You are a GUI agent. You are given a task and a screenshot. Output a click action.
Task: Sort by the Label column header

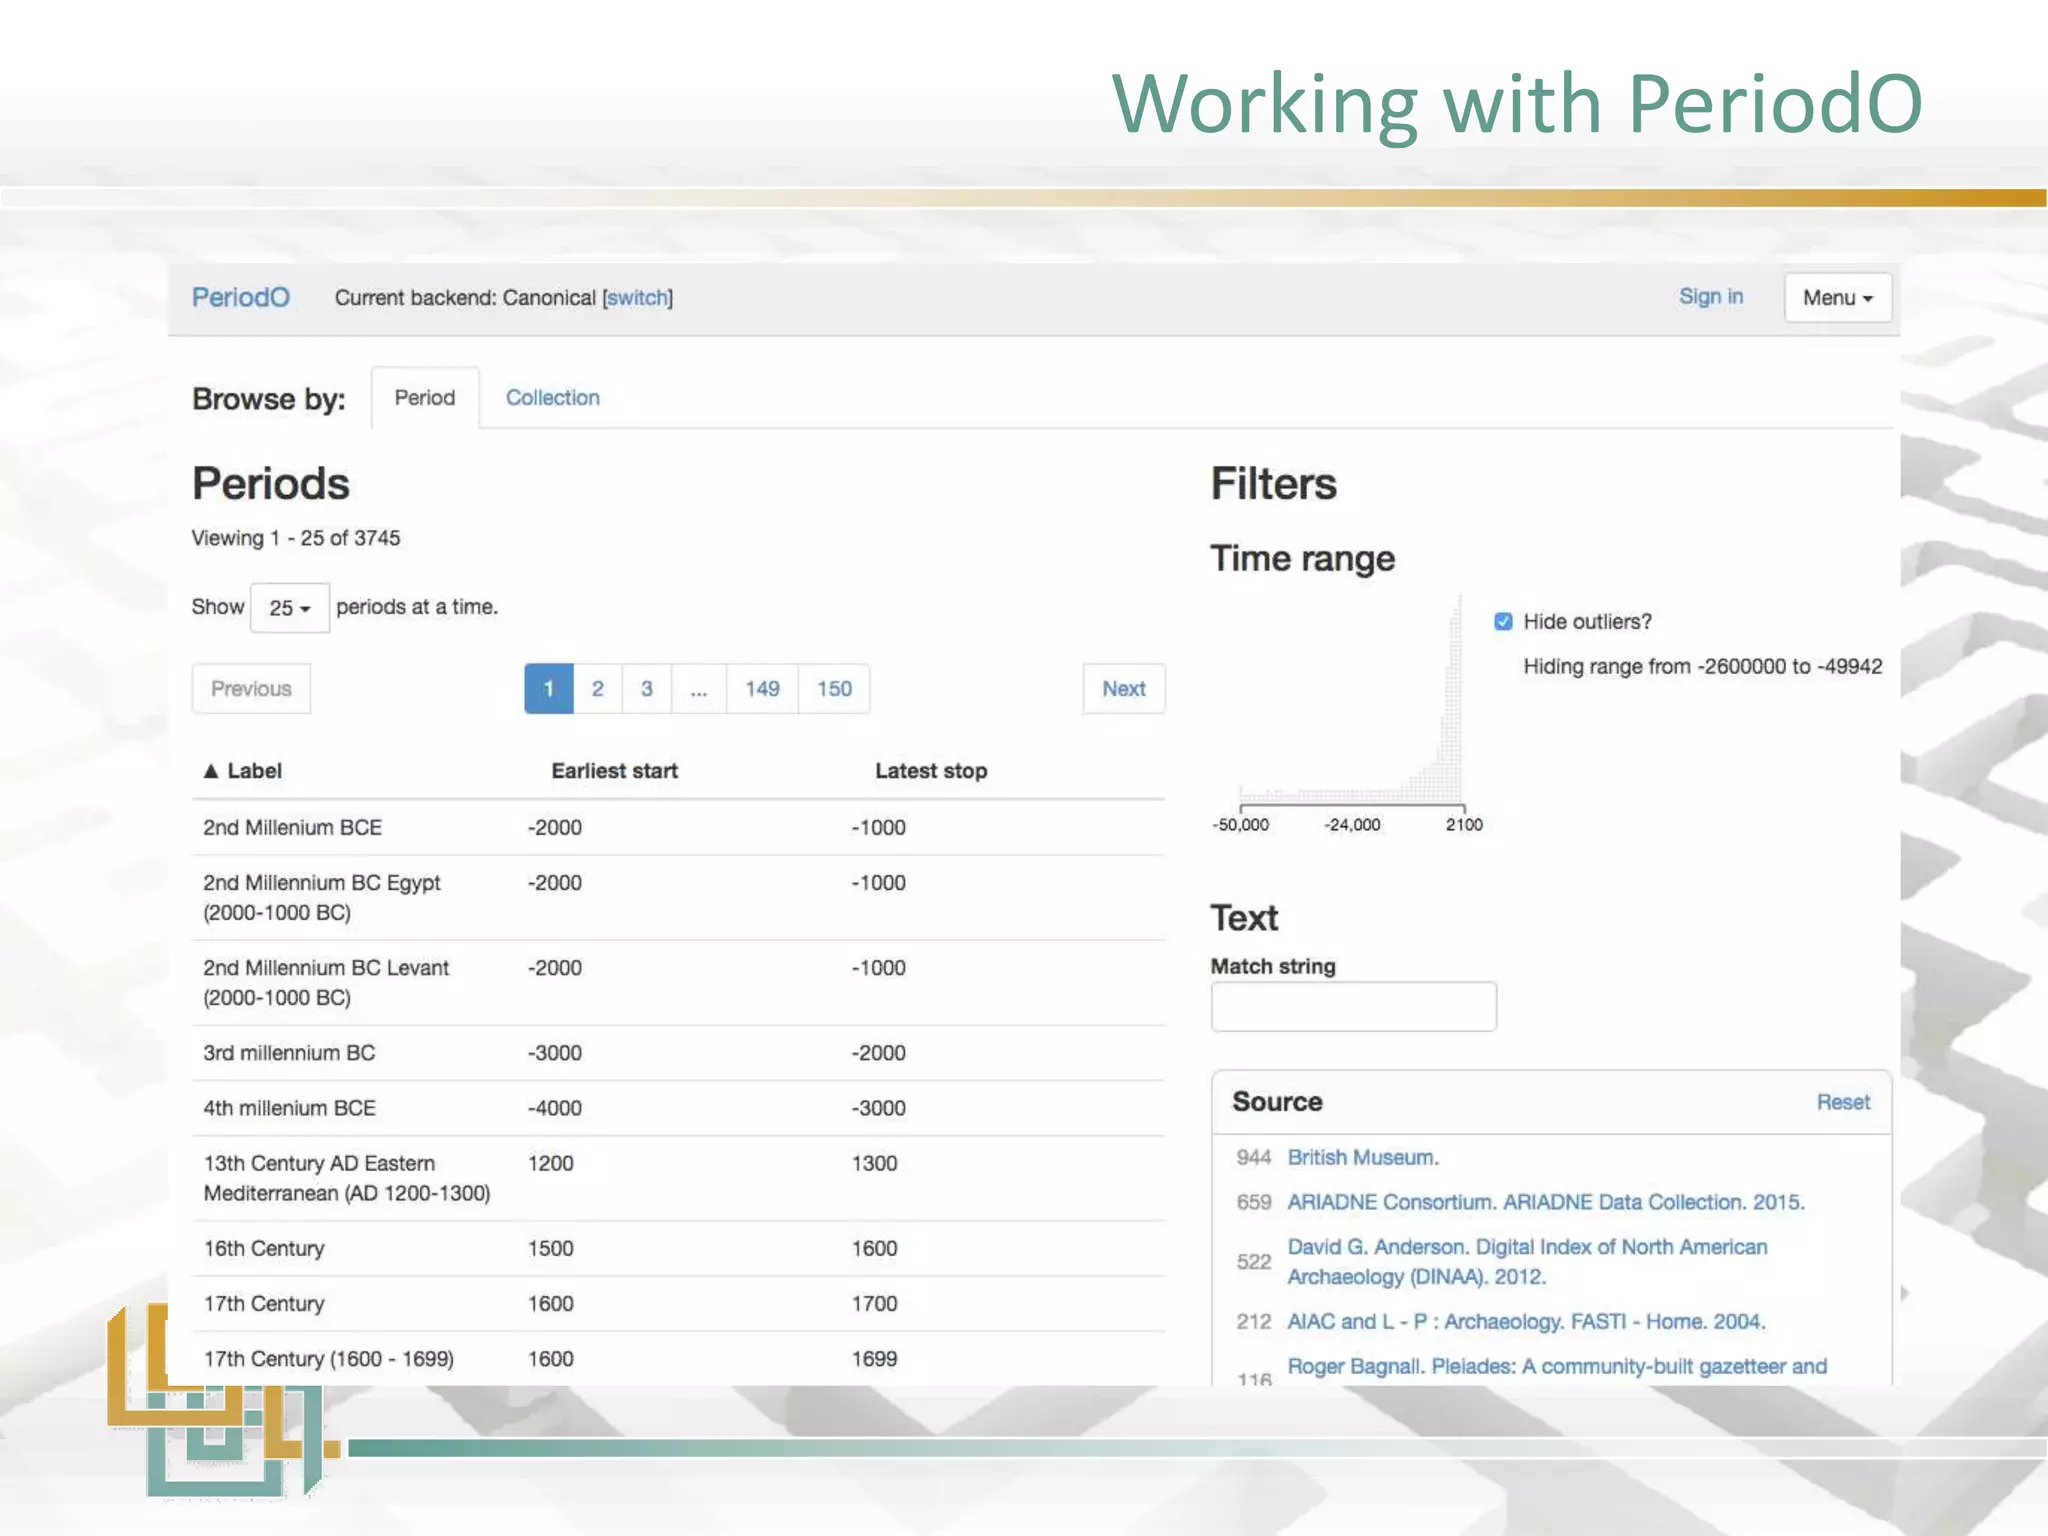click(x=243, y=771)
